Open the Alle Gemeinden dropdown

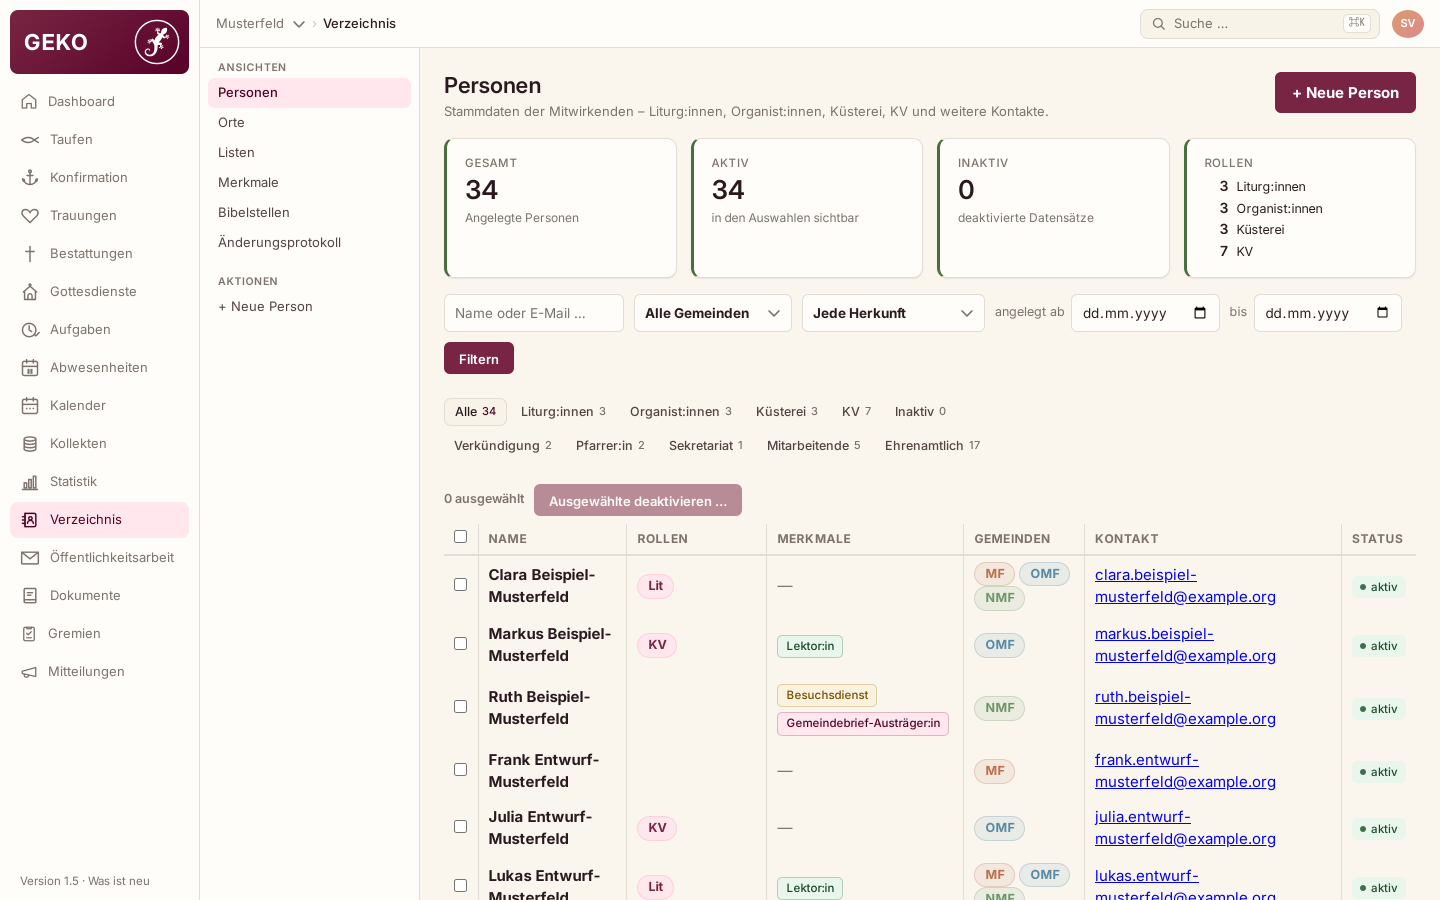(713, 313)
